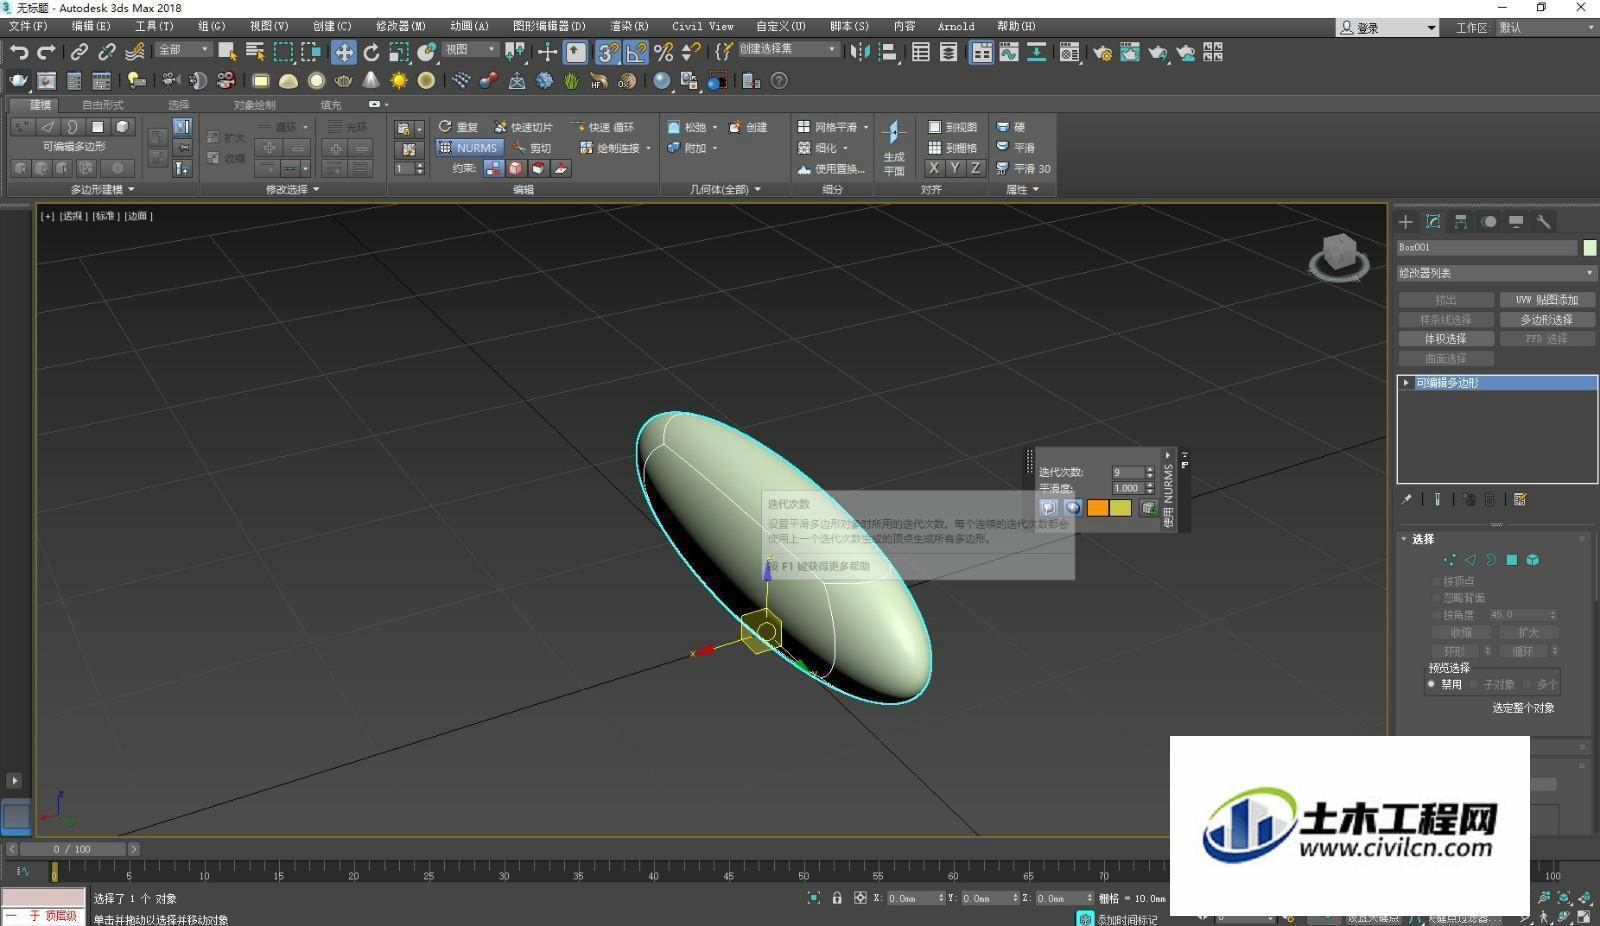The image size is (1600, 926).
Task: Click the pin stack icon
Action: (x=1406, y=499)
